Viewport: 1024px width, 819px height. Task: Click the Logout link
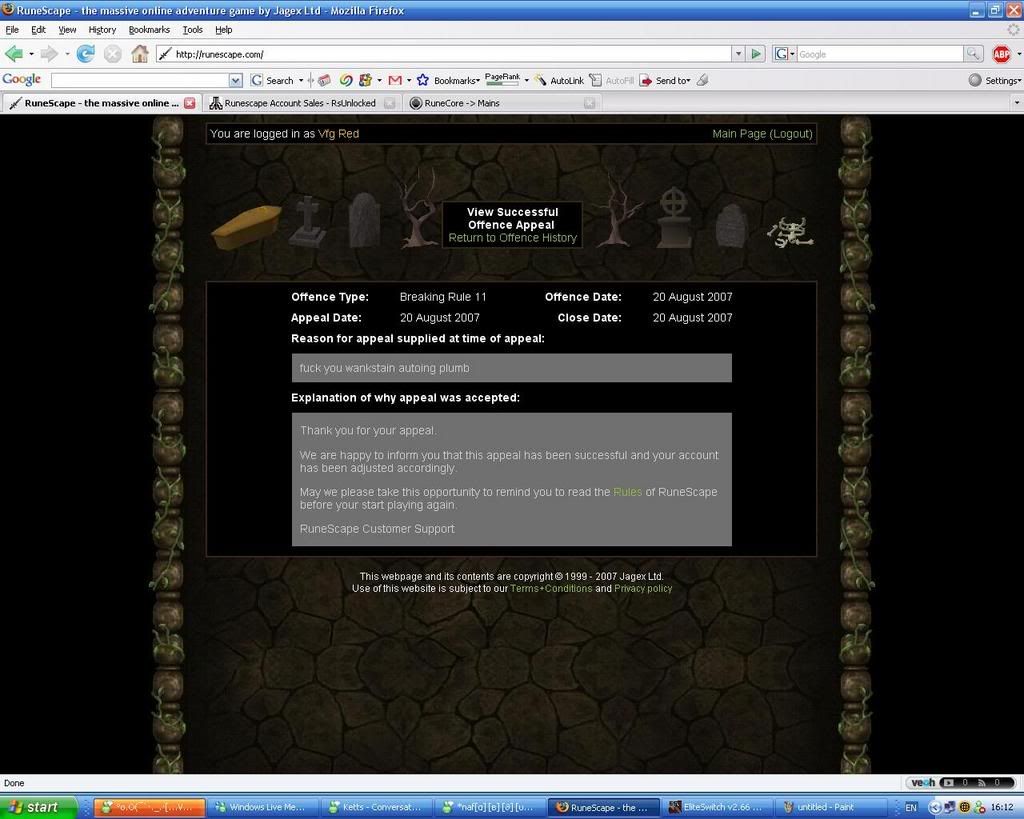[791, 134]
